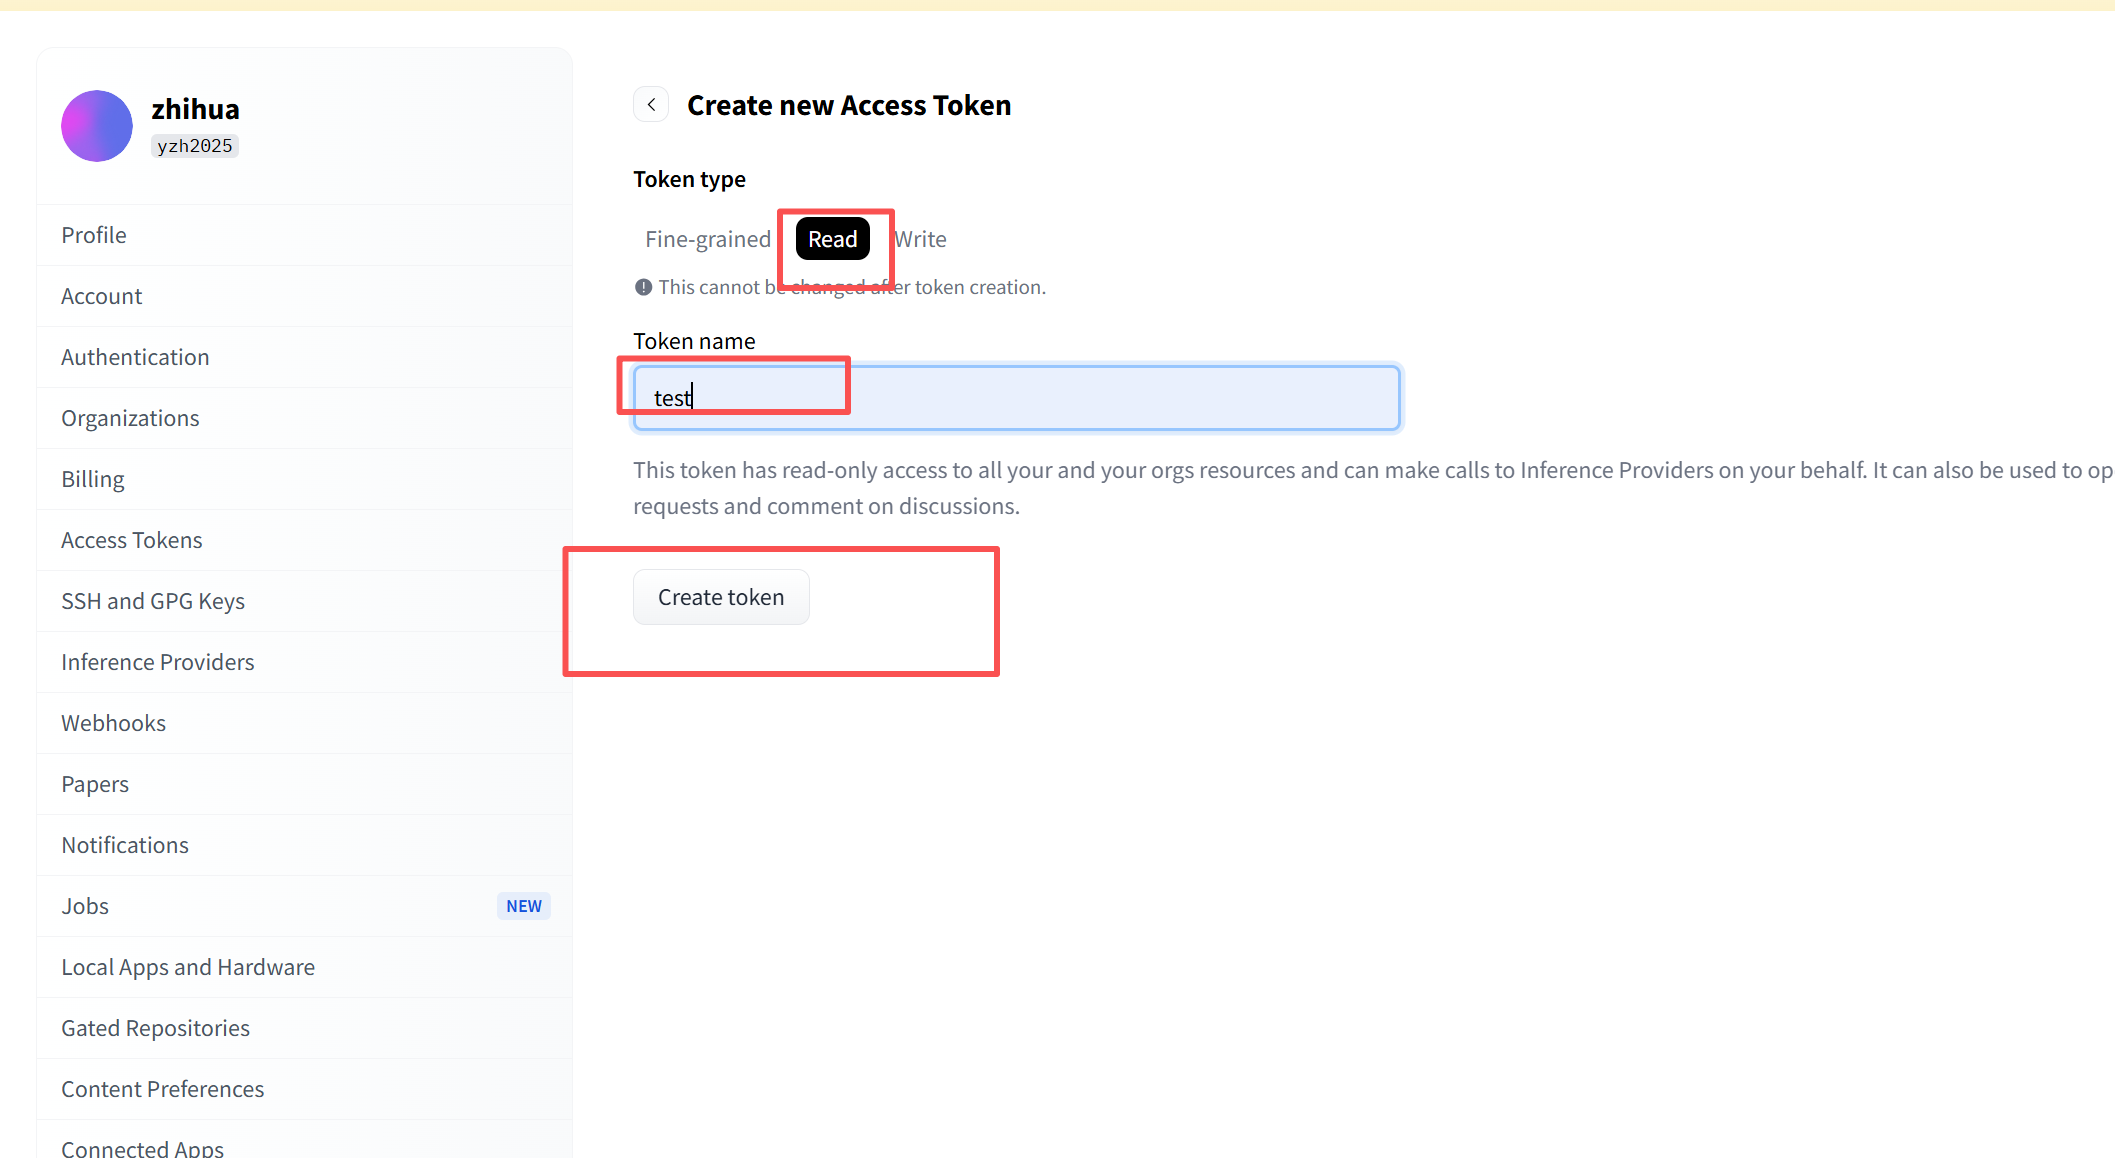Open SSH and GPG Keys settings
Viewport: 2115px width, 1158px height.
(153, 601)
